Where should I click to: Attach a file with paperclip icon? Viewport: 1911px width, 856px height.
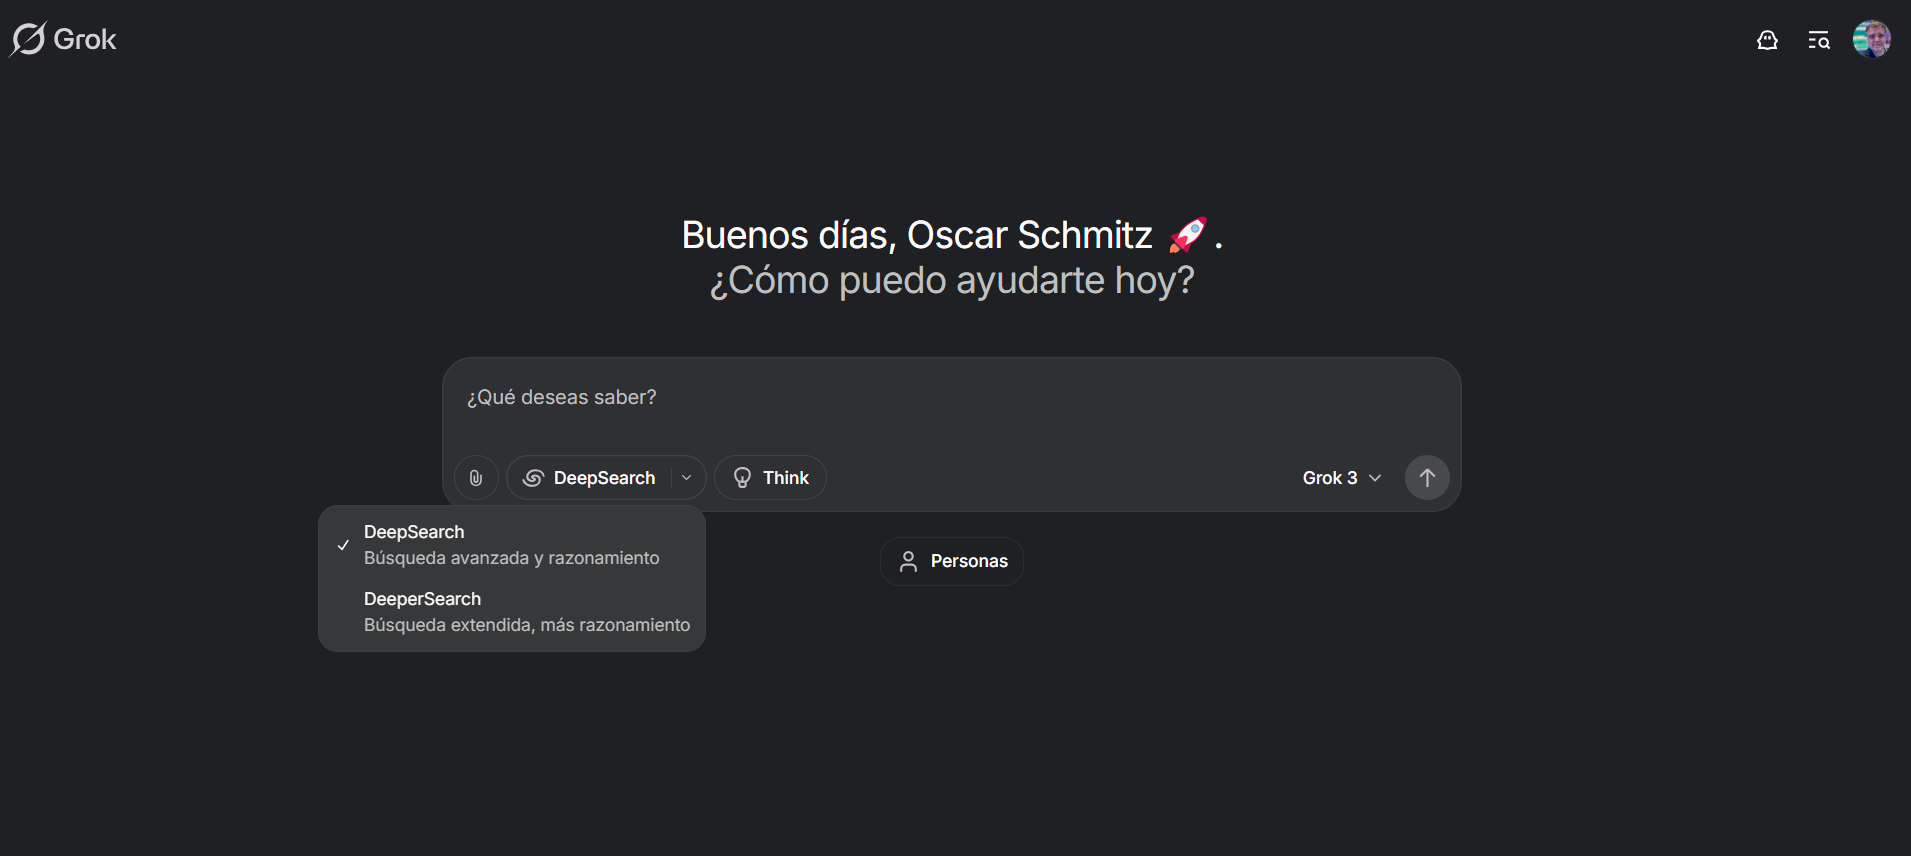[476, 478]
